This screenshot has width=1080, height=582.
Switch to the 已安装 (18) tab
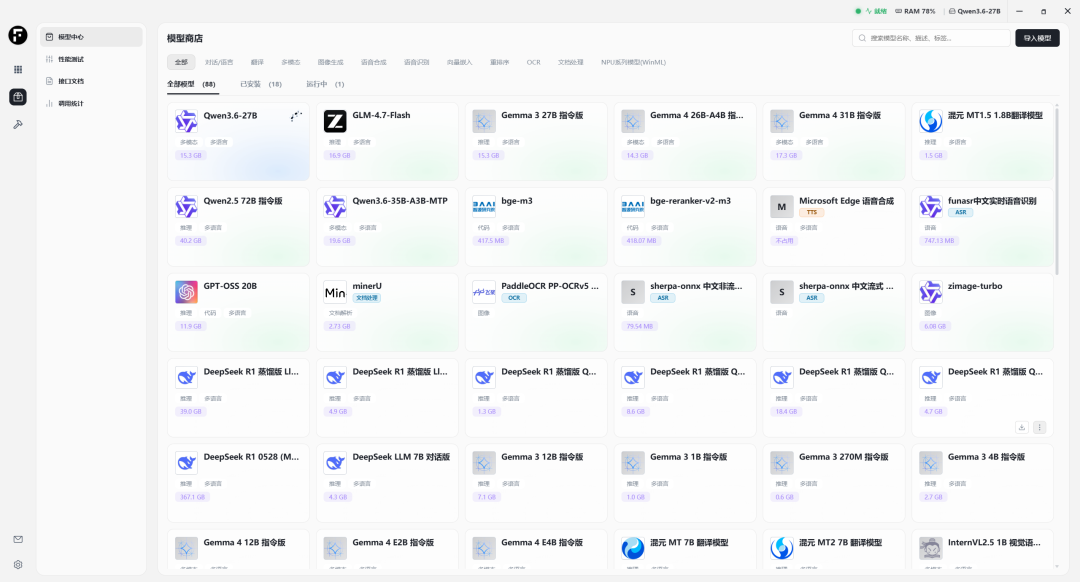(x=261, y=84)
